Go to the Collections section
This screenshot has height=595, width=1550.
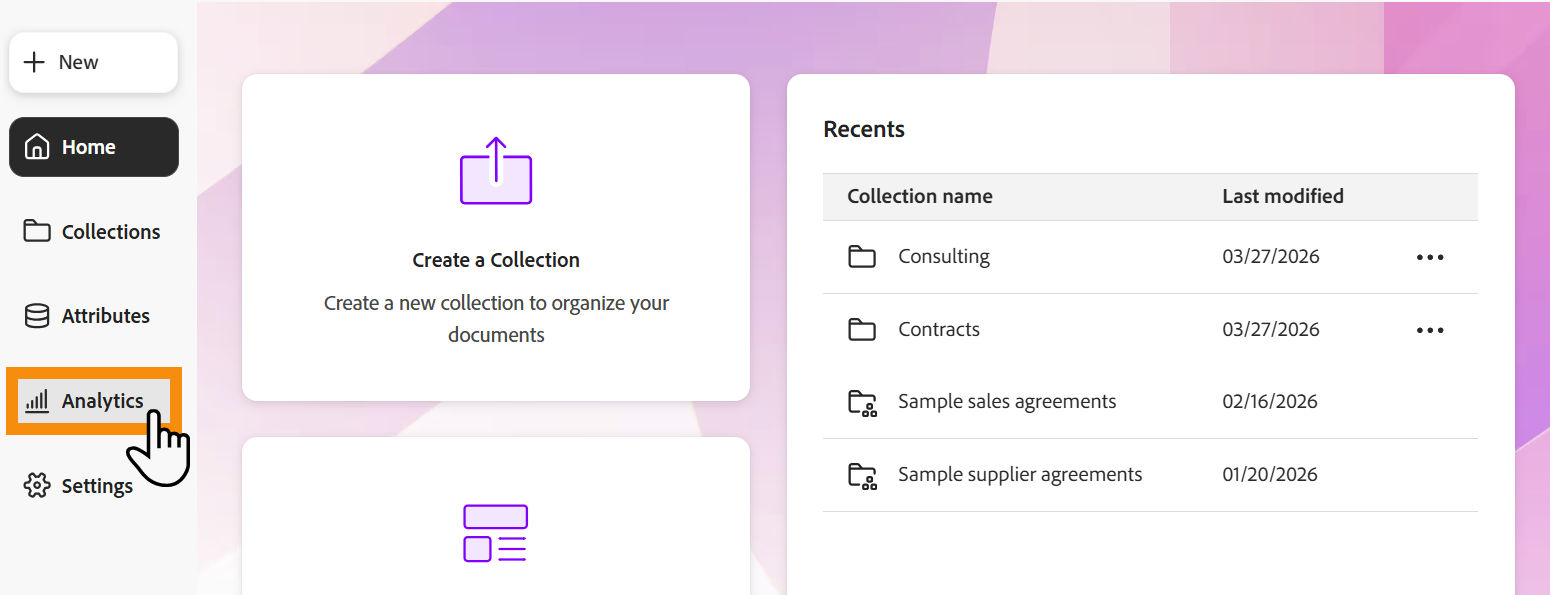point(110,231)
